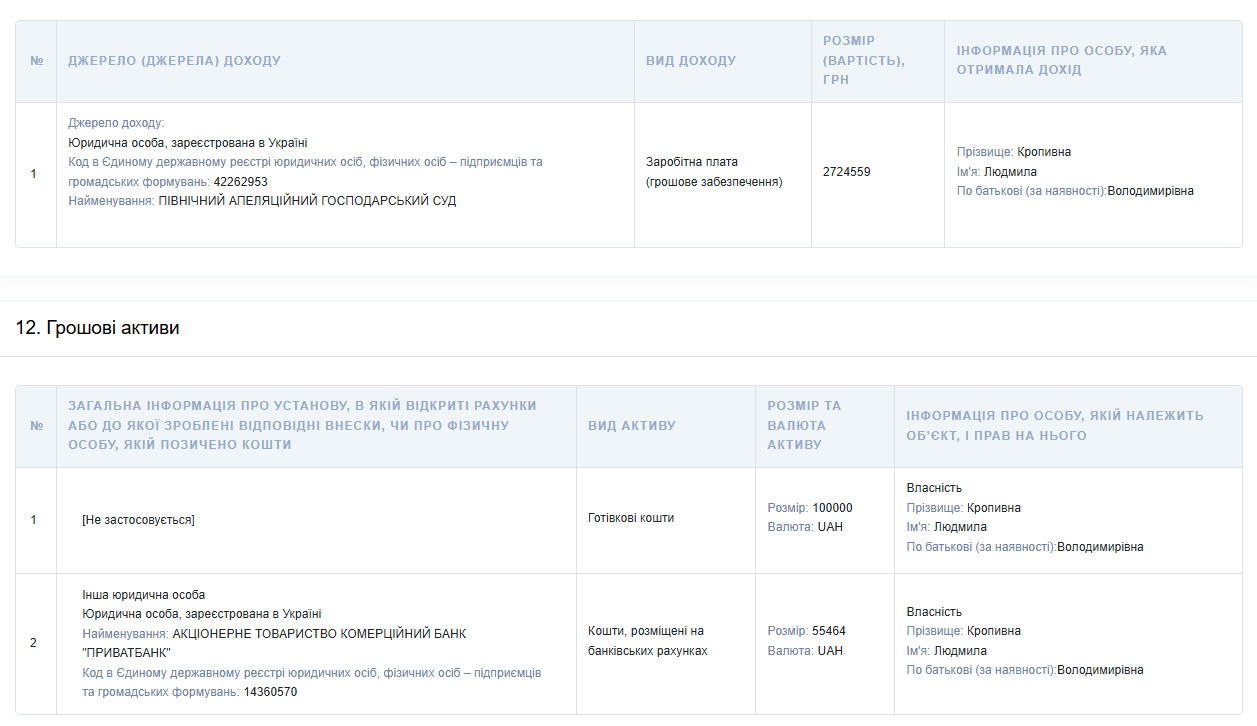Click "Загальна інформація про установу" column header
Viewport: 1257px width, 726px height.
tap(302, 425)
